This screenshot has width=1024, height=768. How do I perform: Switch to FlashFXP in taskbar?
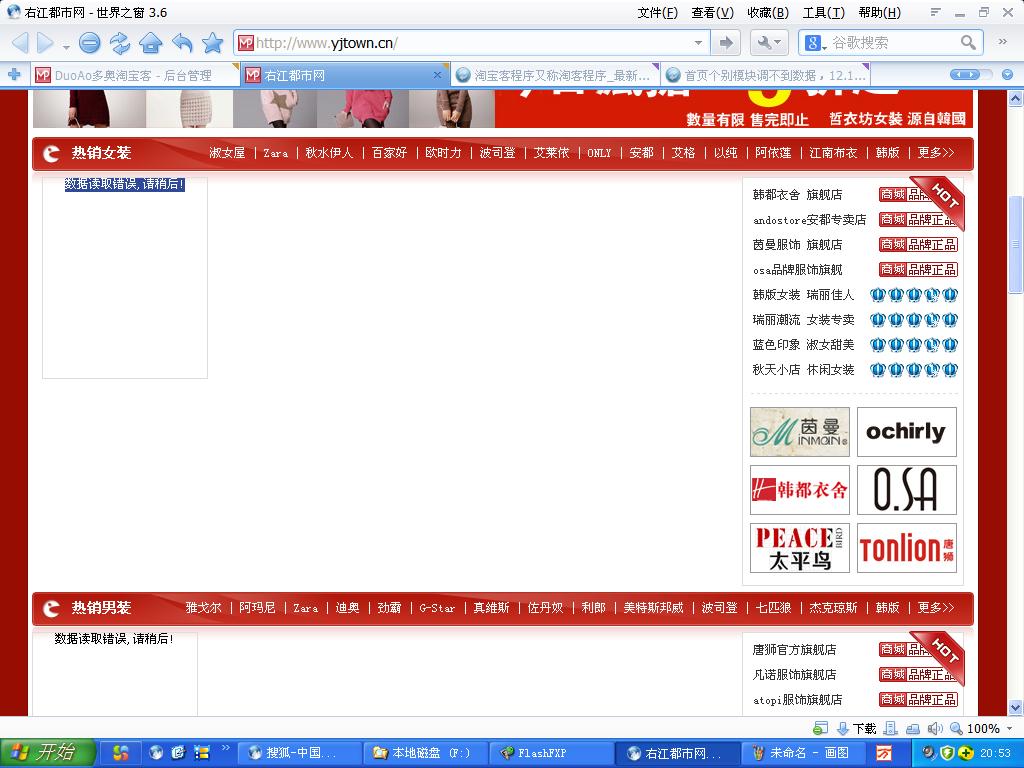point(552,753)
